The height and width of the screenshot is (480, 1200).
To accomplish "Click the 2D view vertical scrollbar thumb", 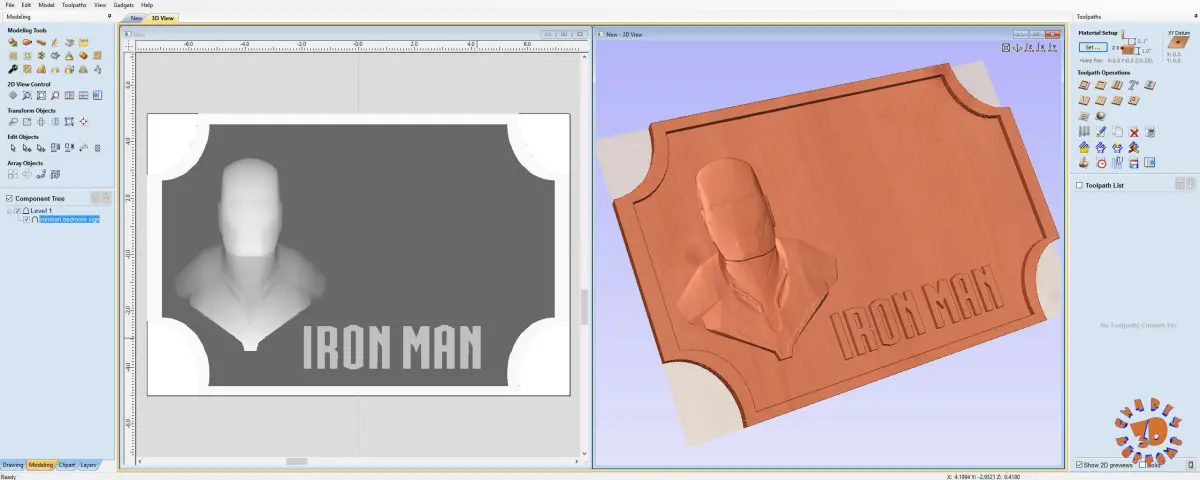I will [584, 307].
